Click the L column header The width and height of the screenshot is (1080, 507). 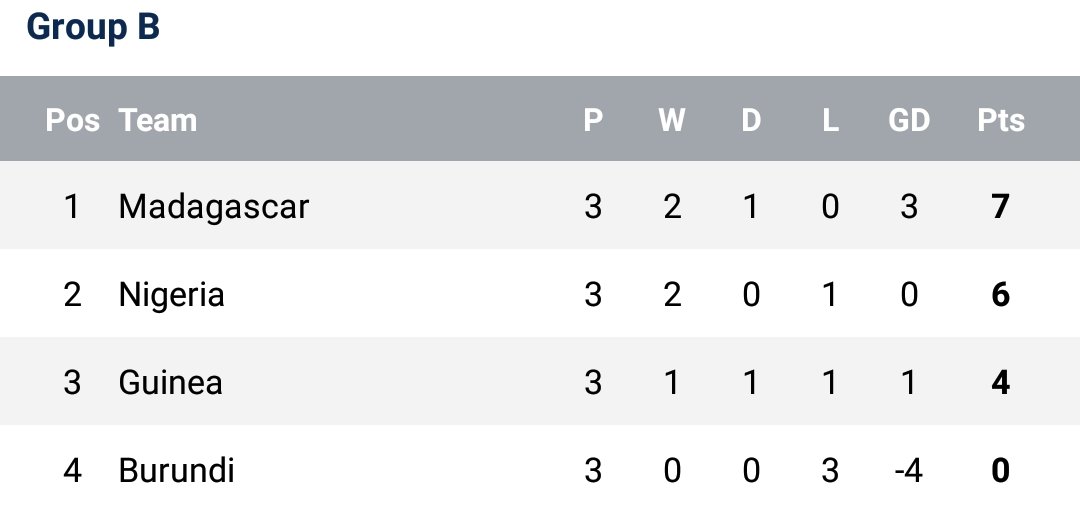pyautogui.click(x=830, y=121)
